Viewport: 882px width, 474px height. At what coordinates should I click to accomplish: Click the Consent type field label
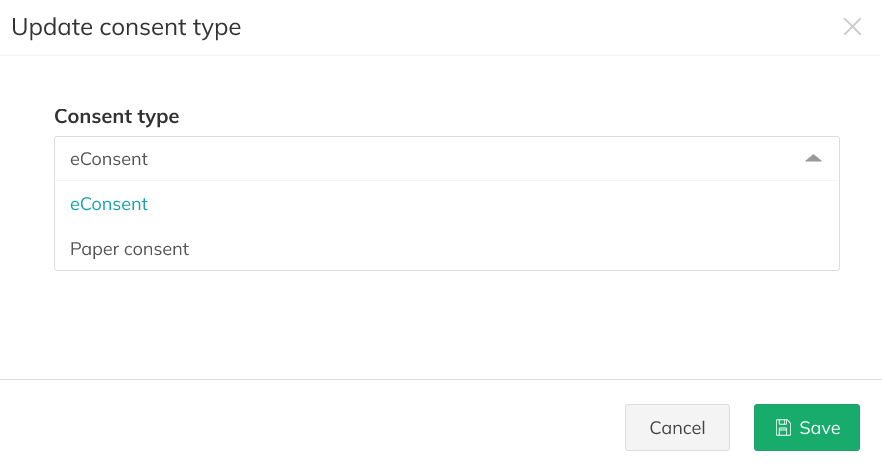(117, 116)
